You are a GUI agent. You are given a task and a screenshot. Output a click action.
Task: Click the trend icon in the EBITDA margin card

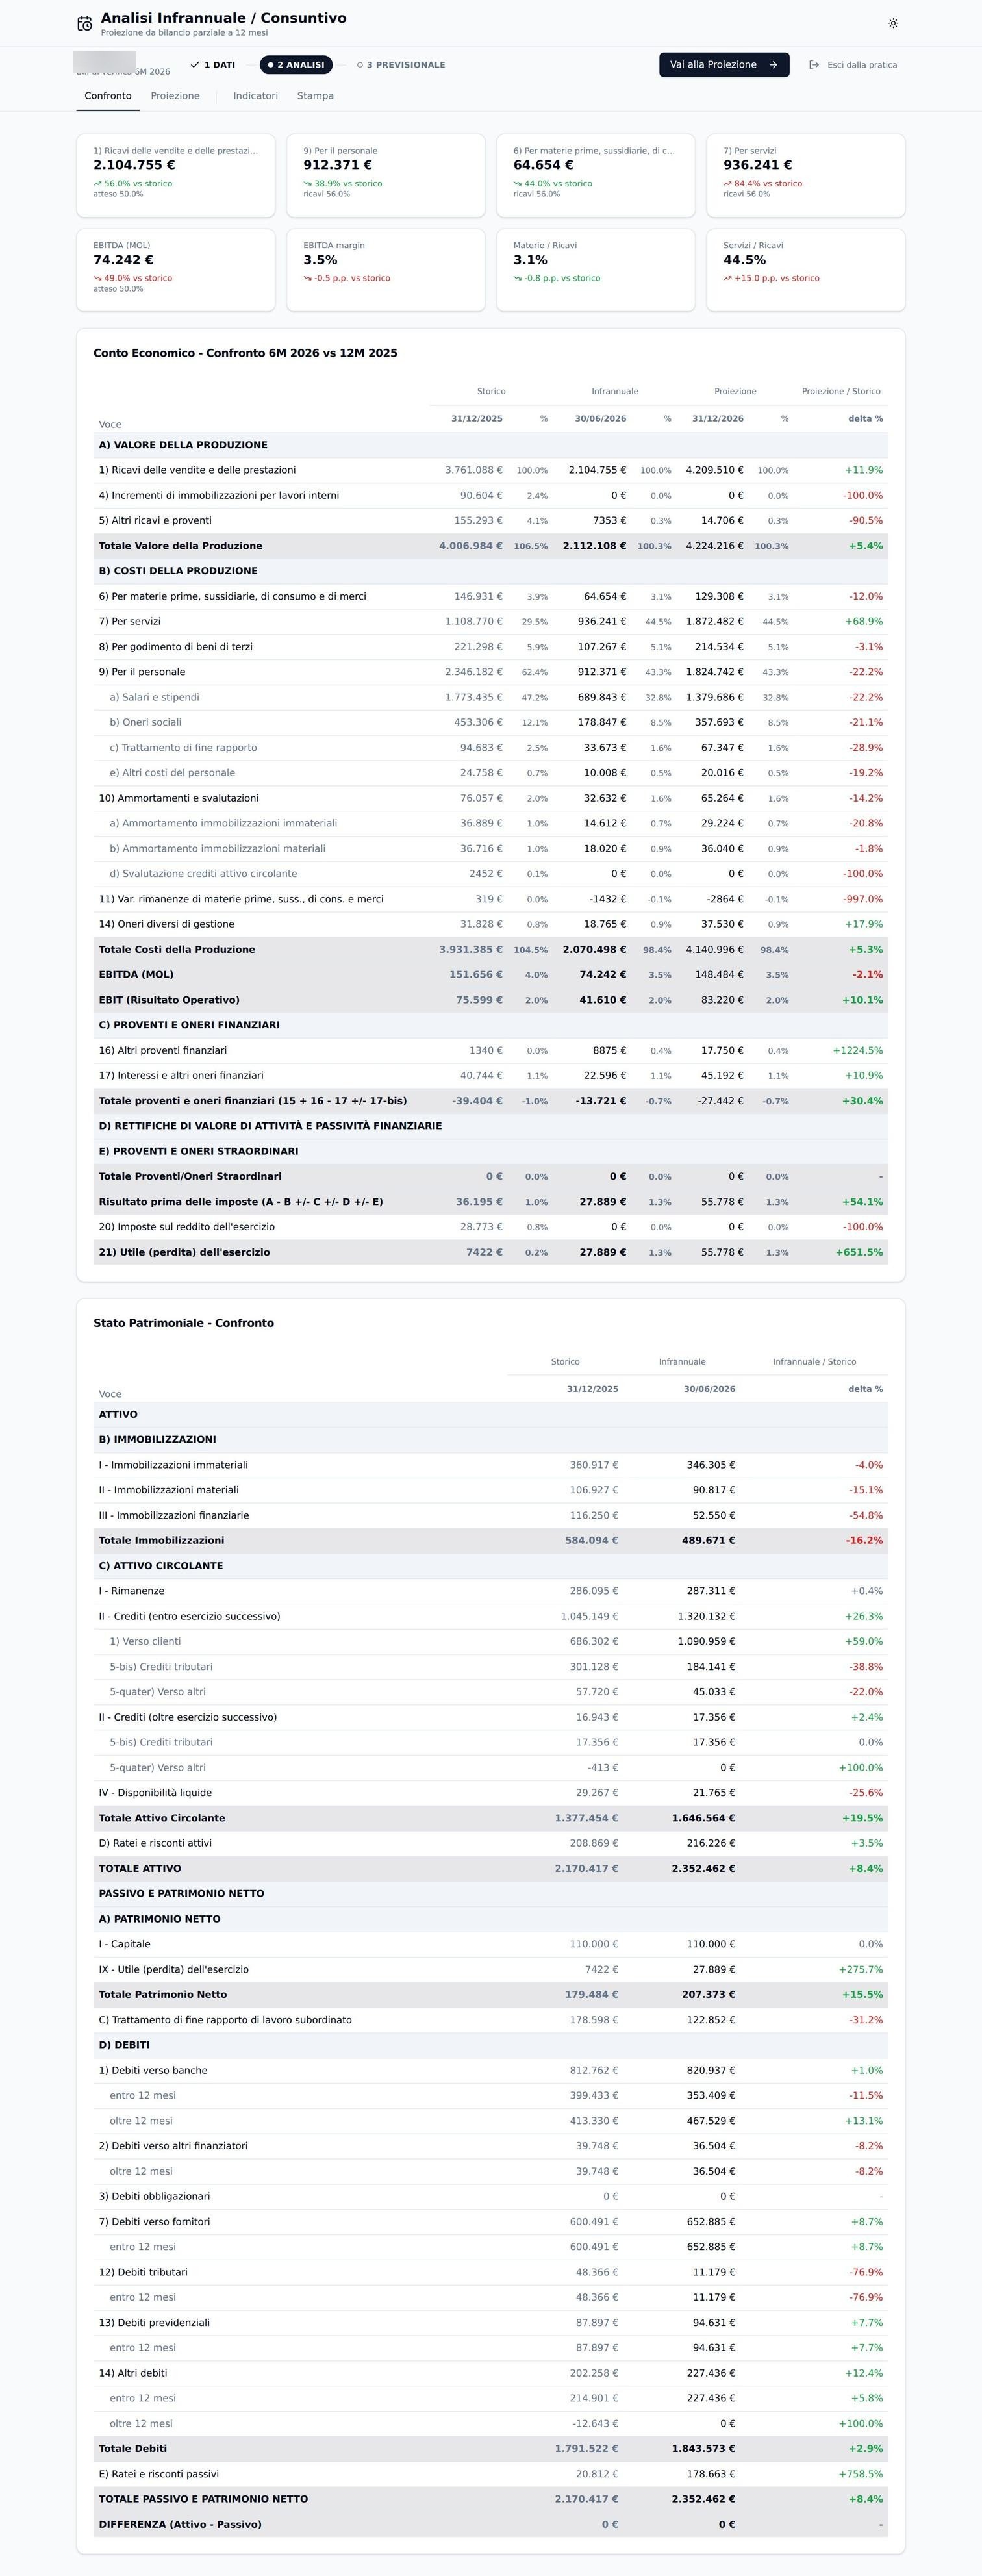click(x=308, y=279)
